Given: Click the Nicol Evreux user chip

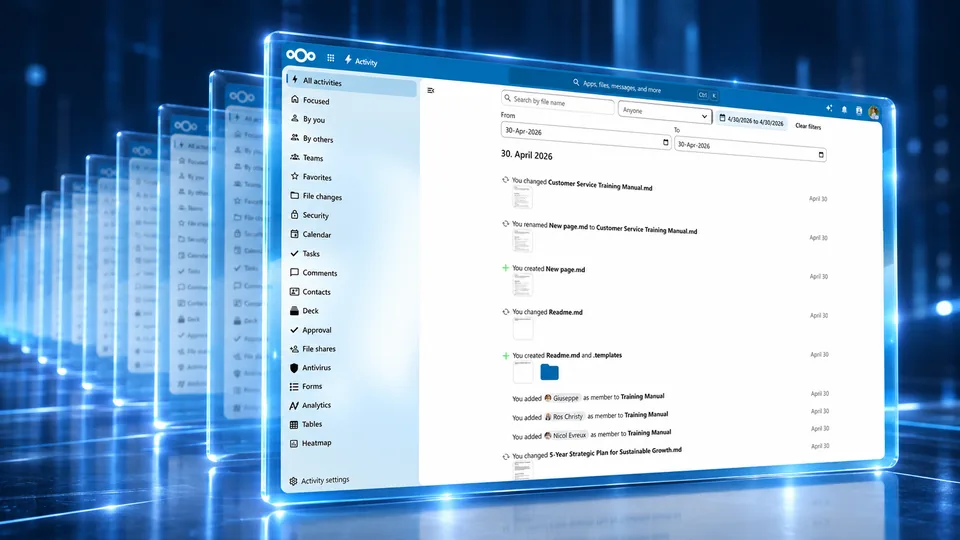Looking at the screenshot, I should click(566, 435).
